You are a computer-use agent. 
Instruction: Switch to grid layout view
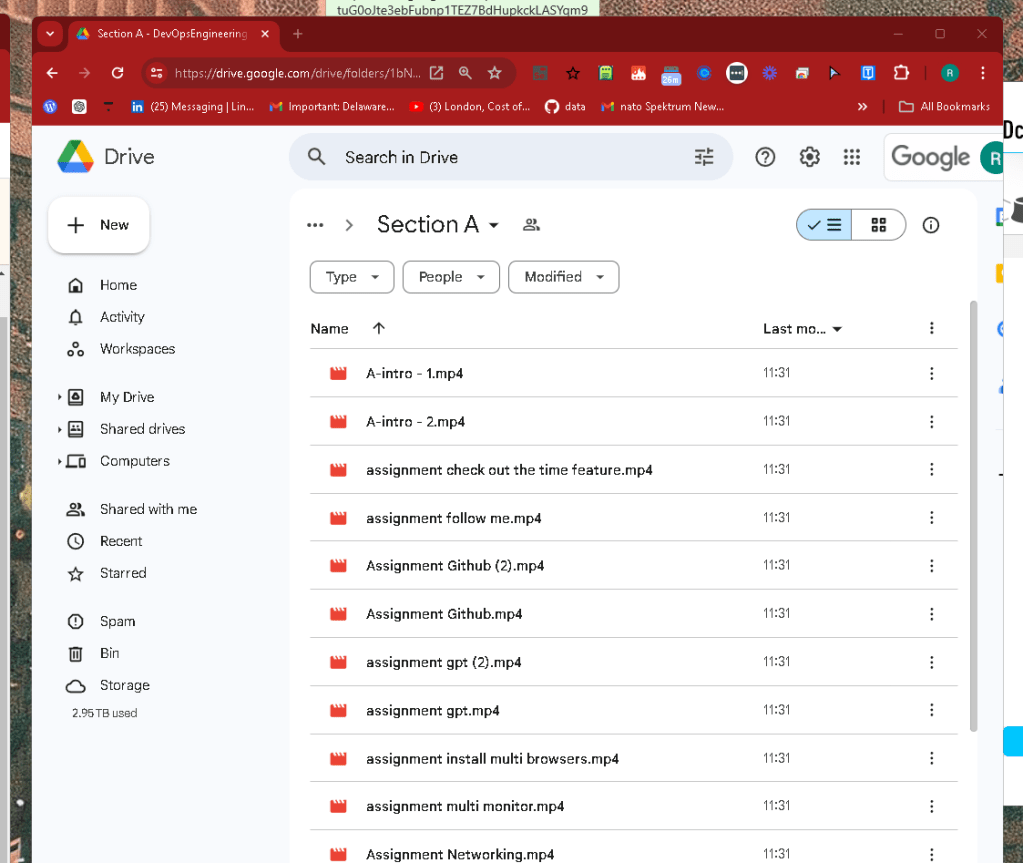pos(879,225)
